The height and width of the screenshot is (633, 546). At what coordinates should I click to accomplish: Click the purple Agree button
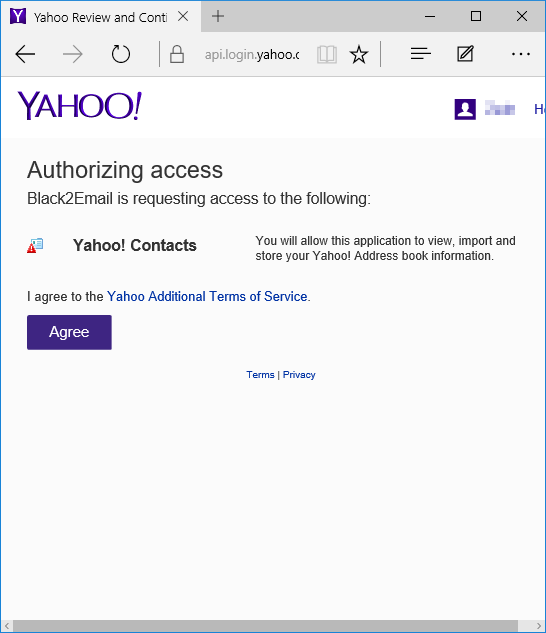(x=69, y=332)
